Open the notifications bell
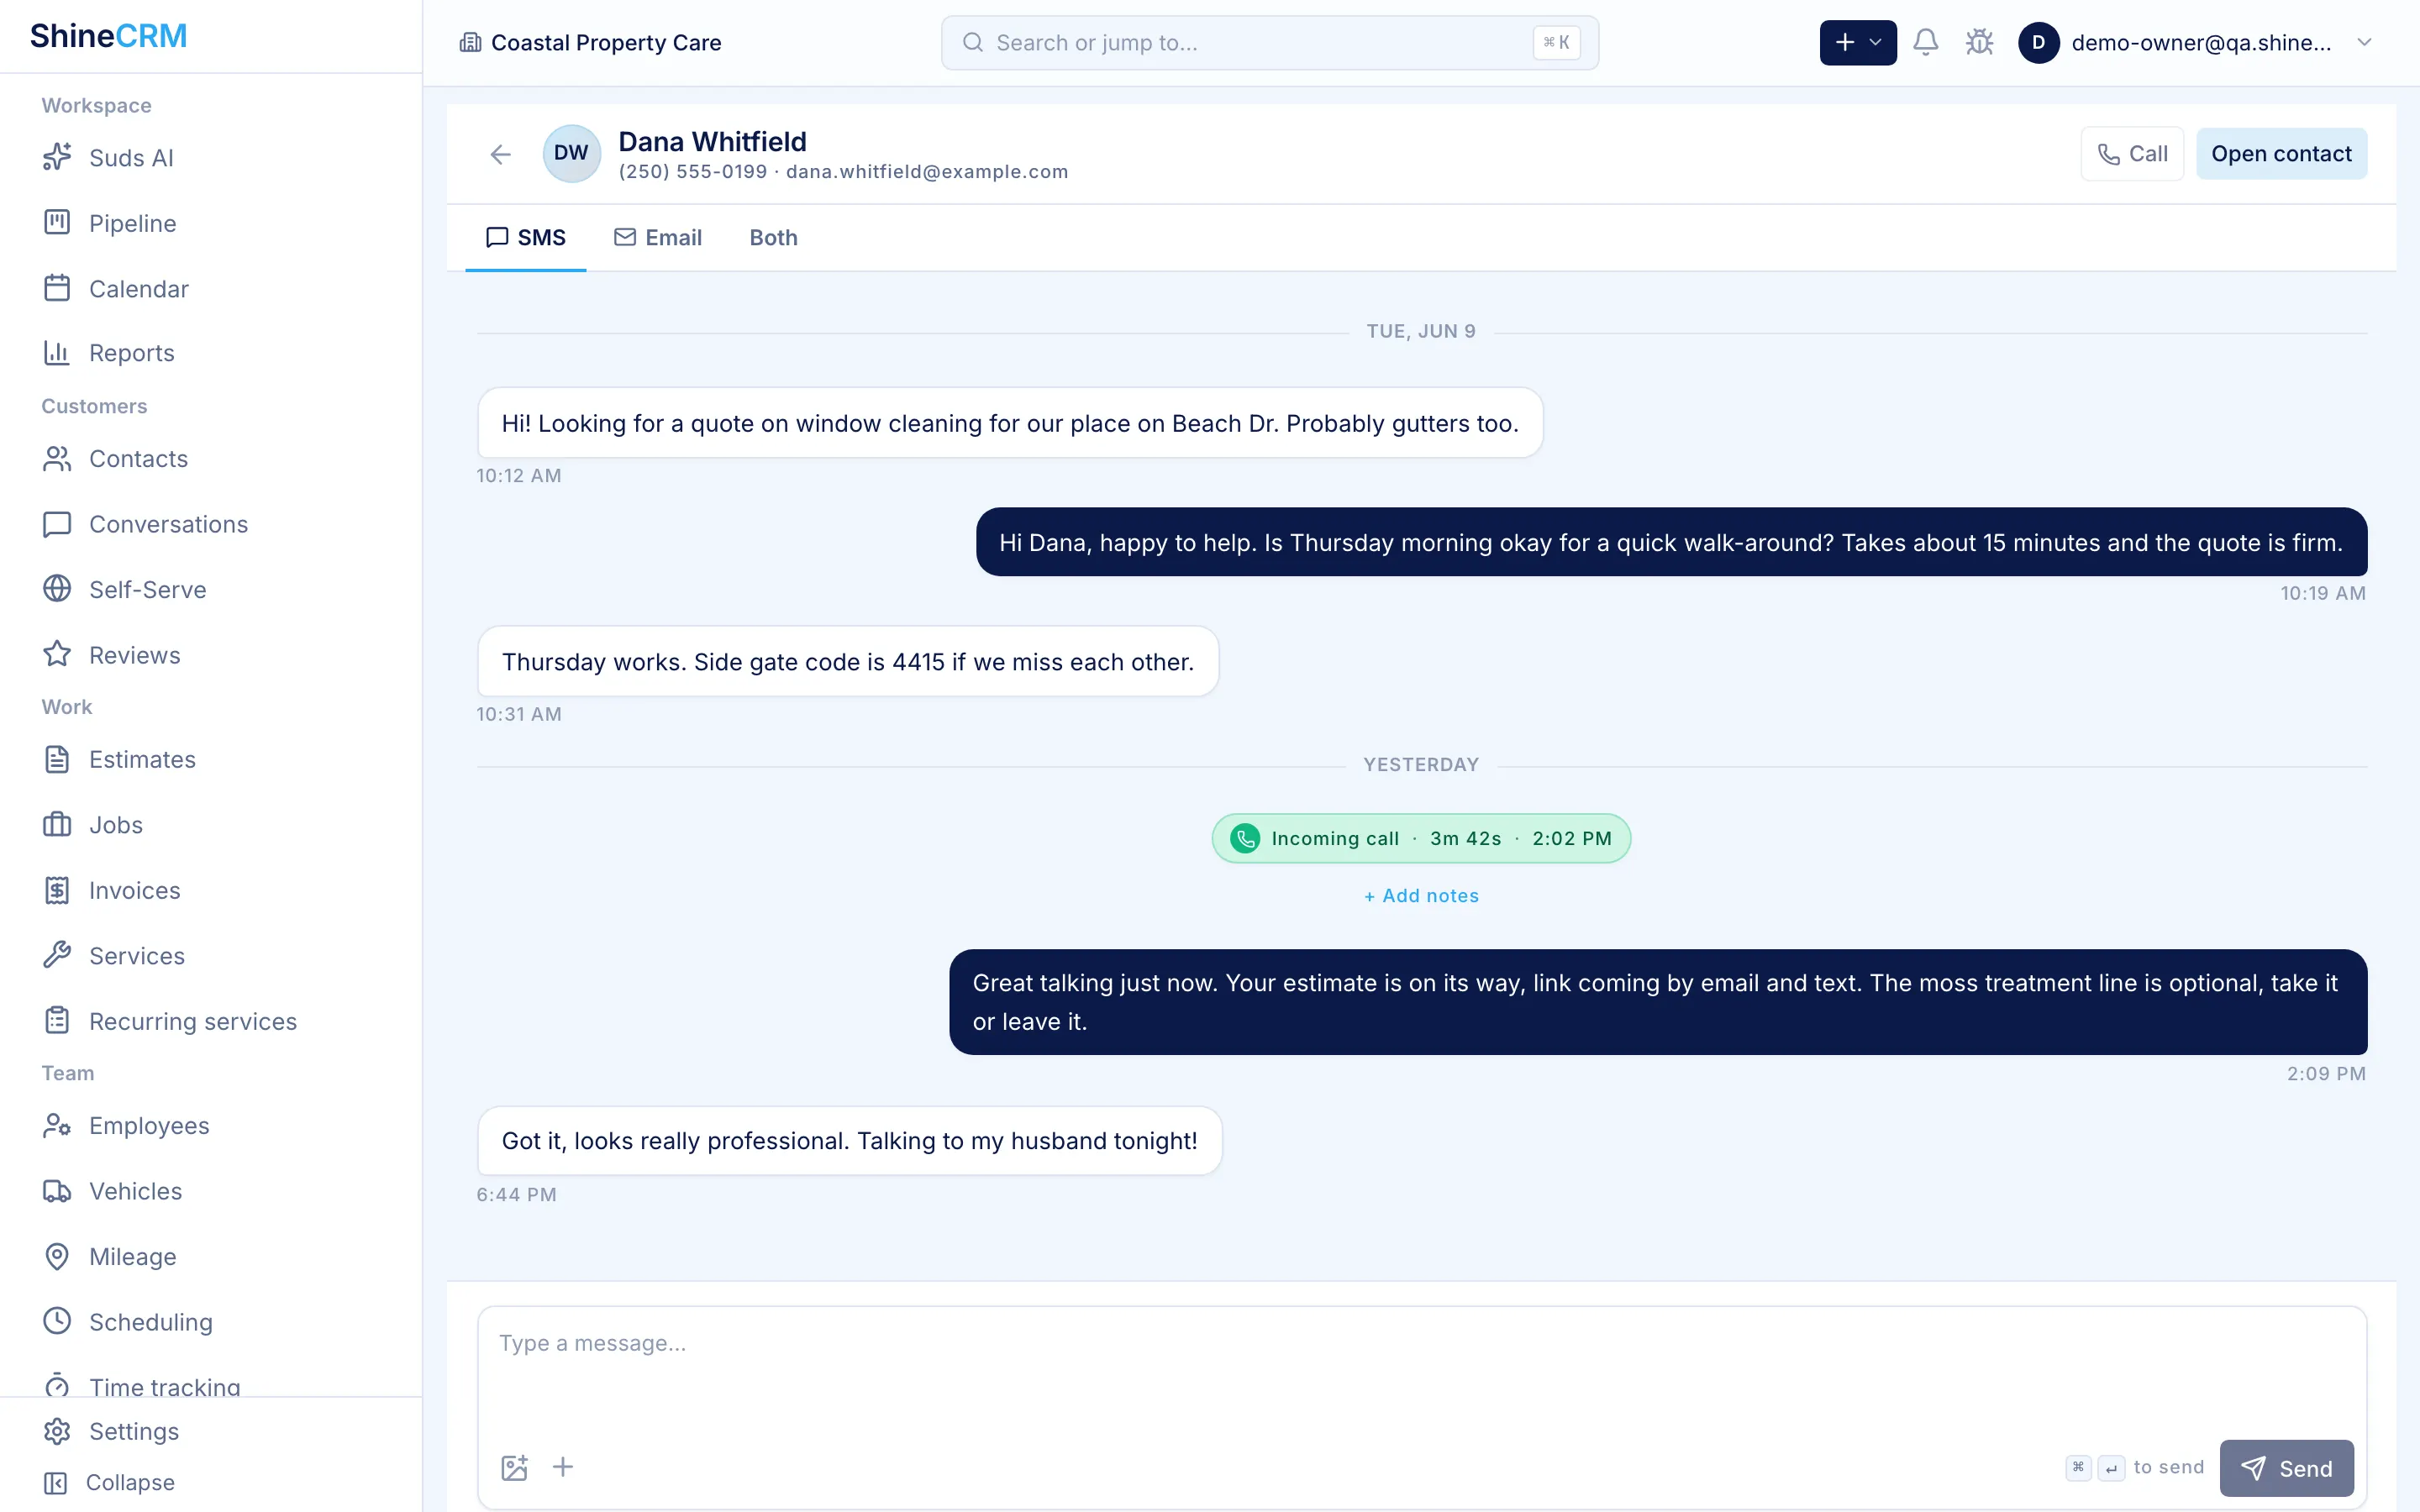 pyautogui.click(x=1926, y=42)
